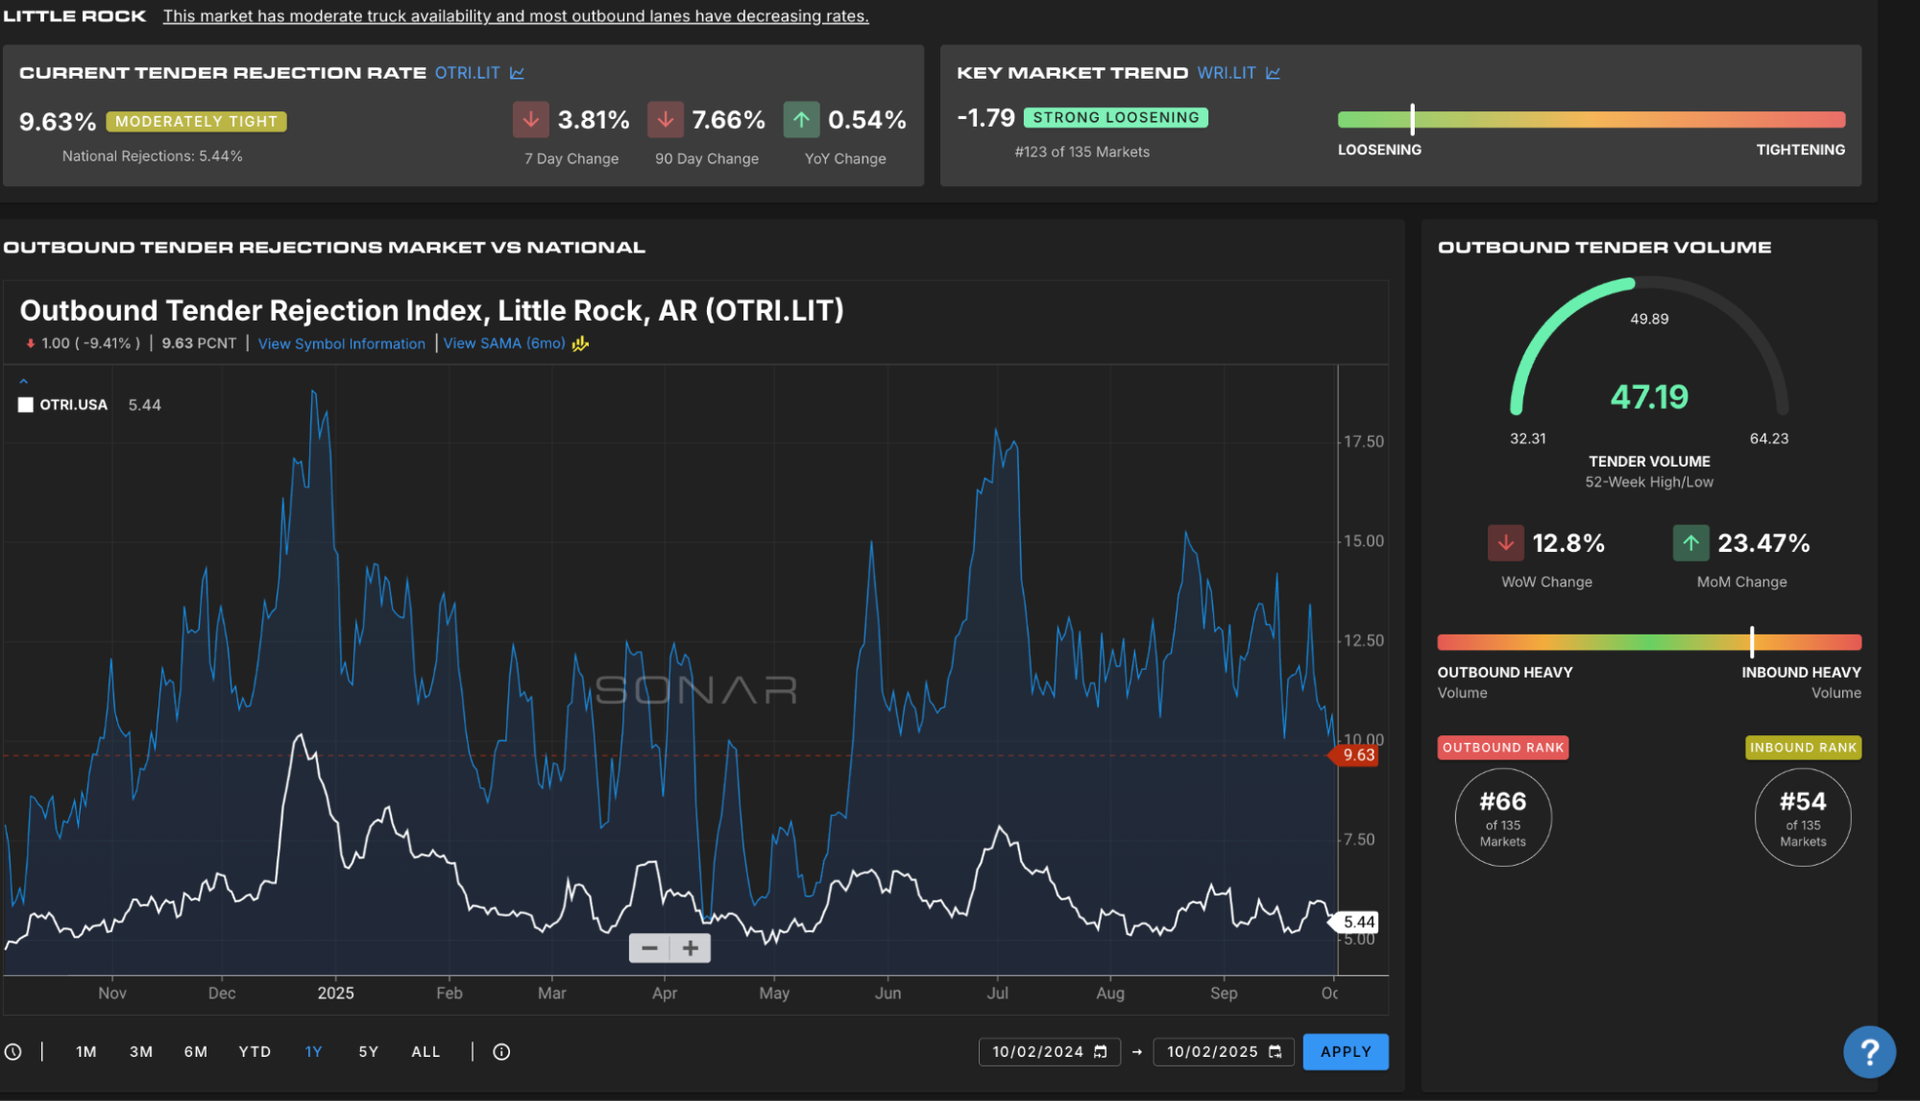
Task: Open OTRI.LIT chart icon in rejection rate panel
Action: (517, 73)
